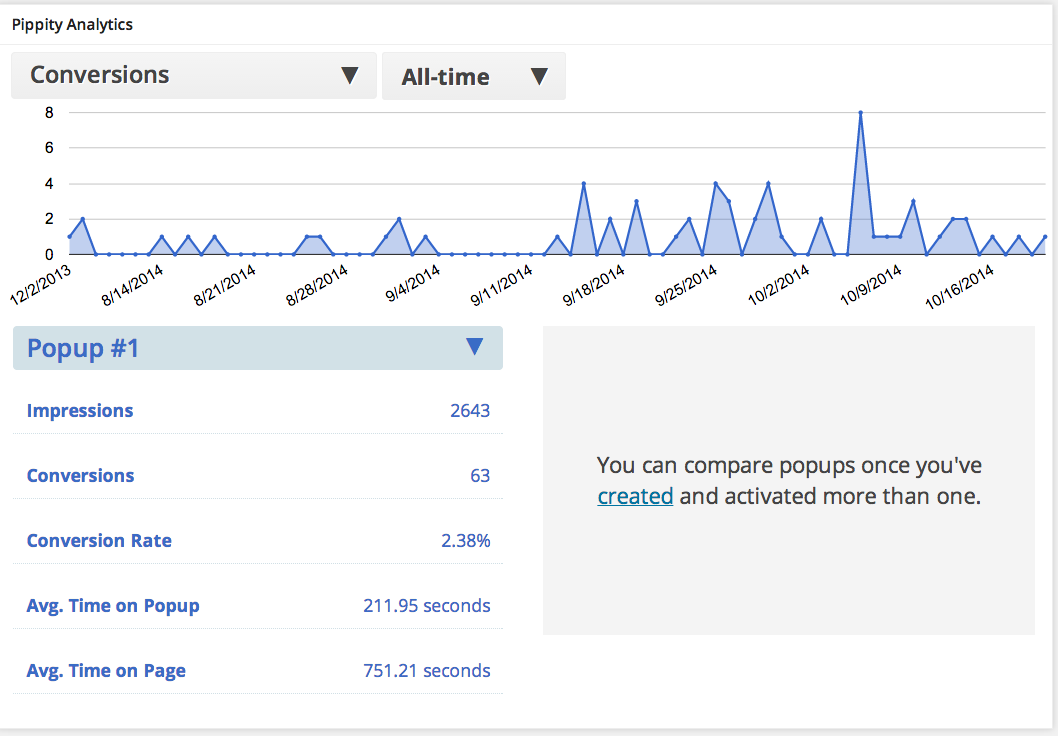Open the All-time date range dropdown

pyautogui.click(x=474, y=76)
